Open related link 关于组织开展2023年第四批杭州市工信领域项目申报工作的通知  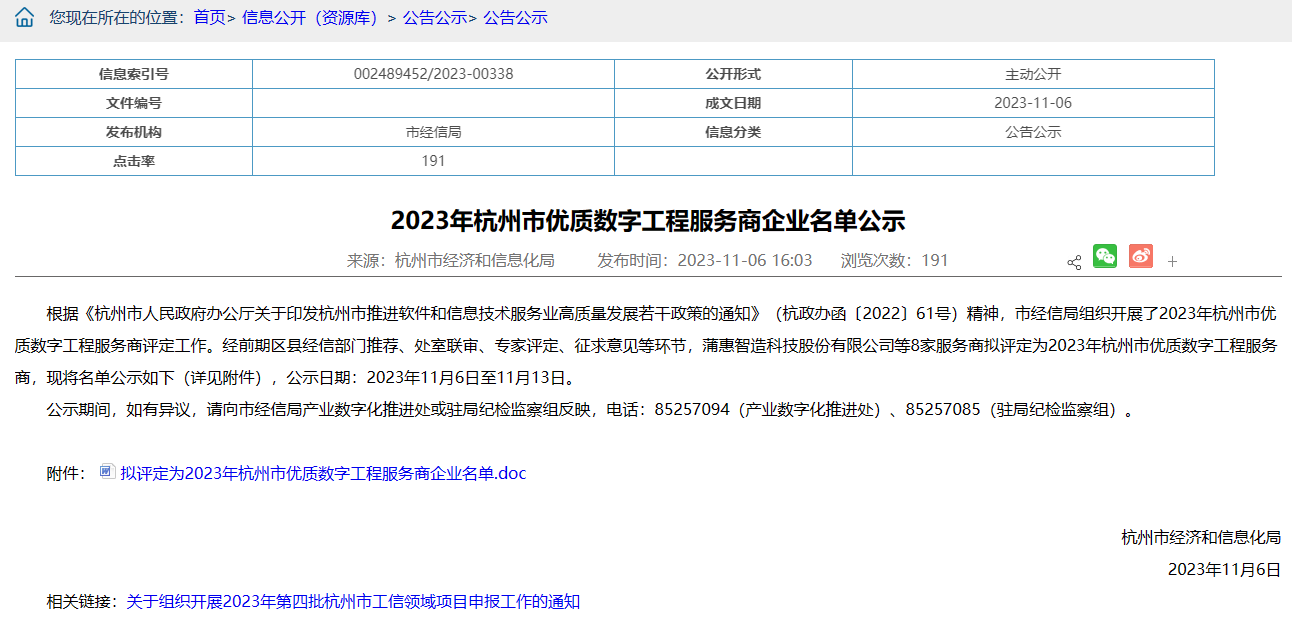(x=353, y=601)
